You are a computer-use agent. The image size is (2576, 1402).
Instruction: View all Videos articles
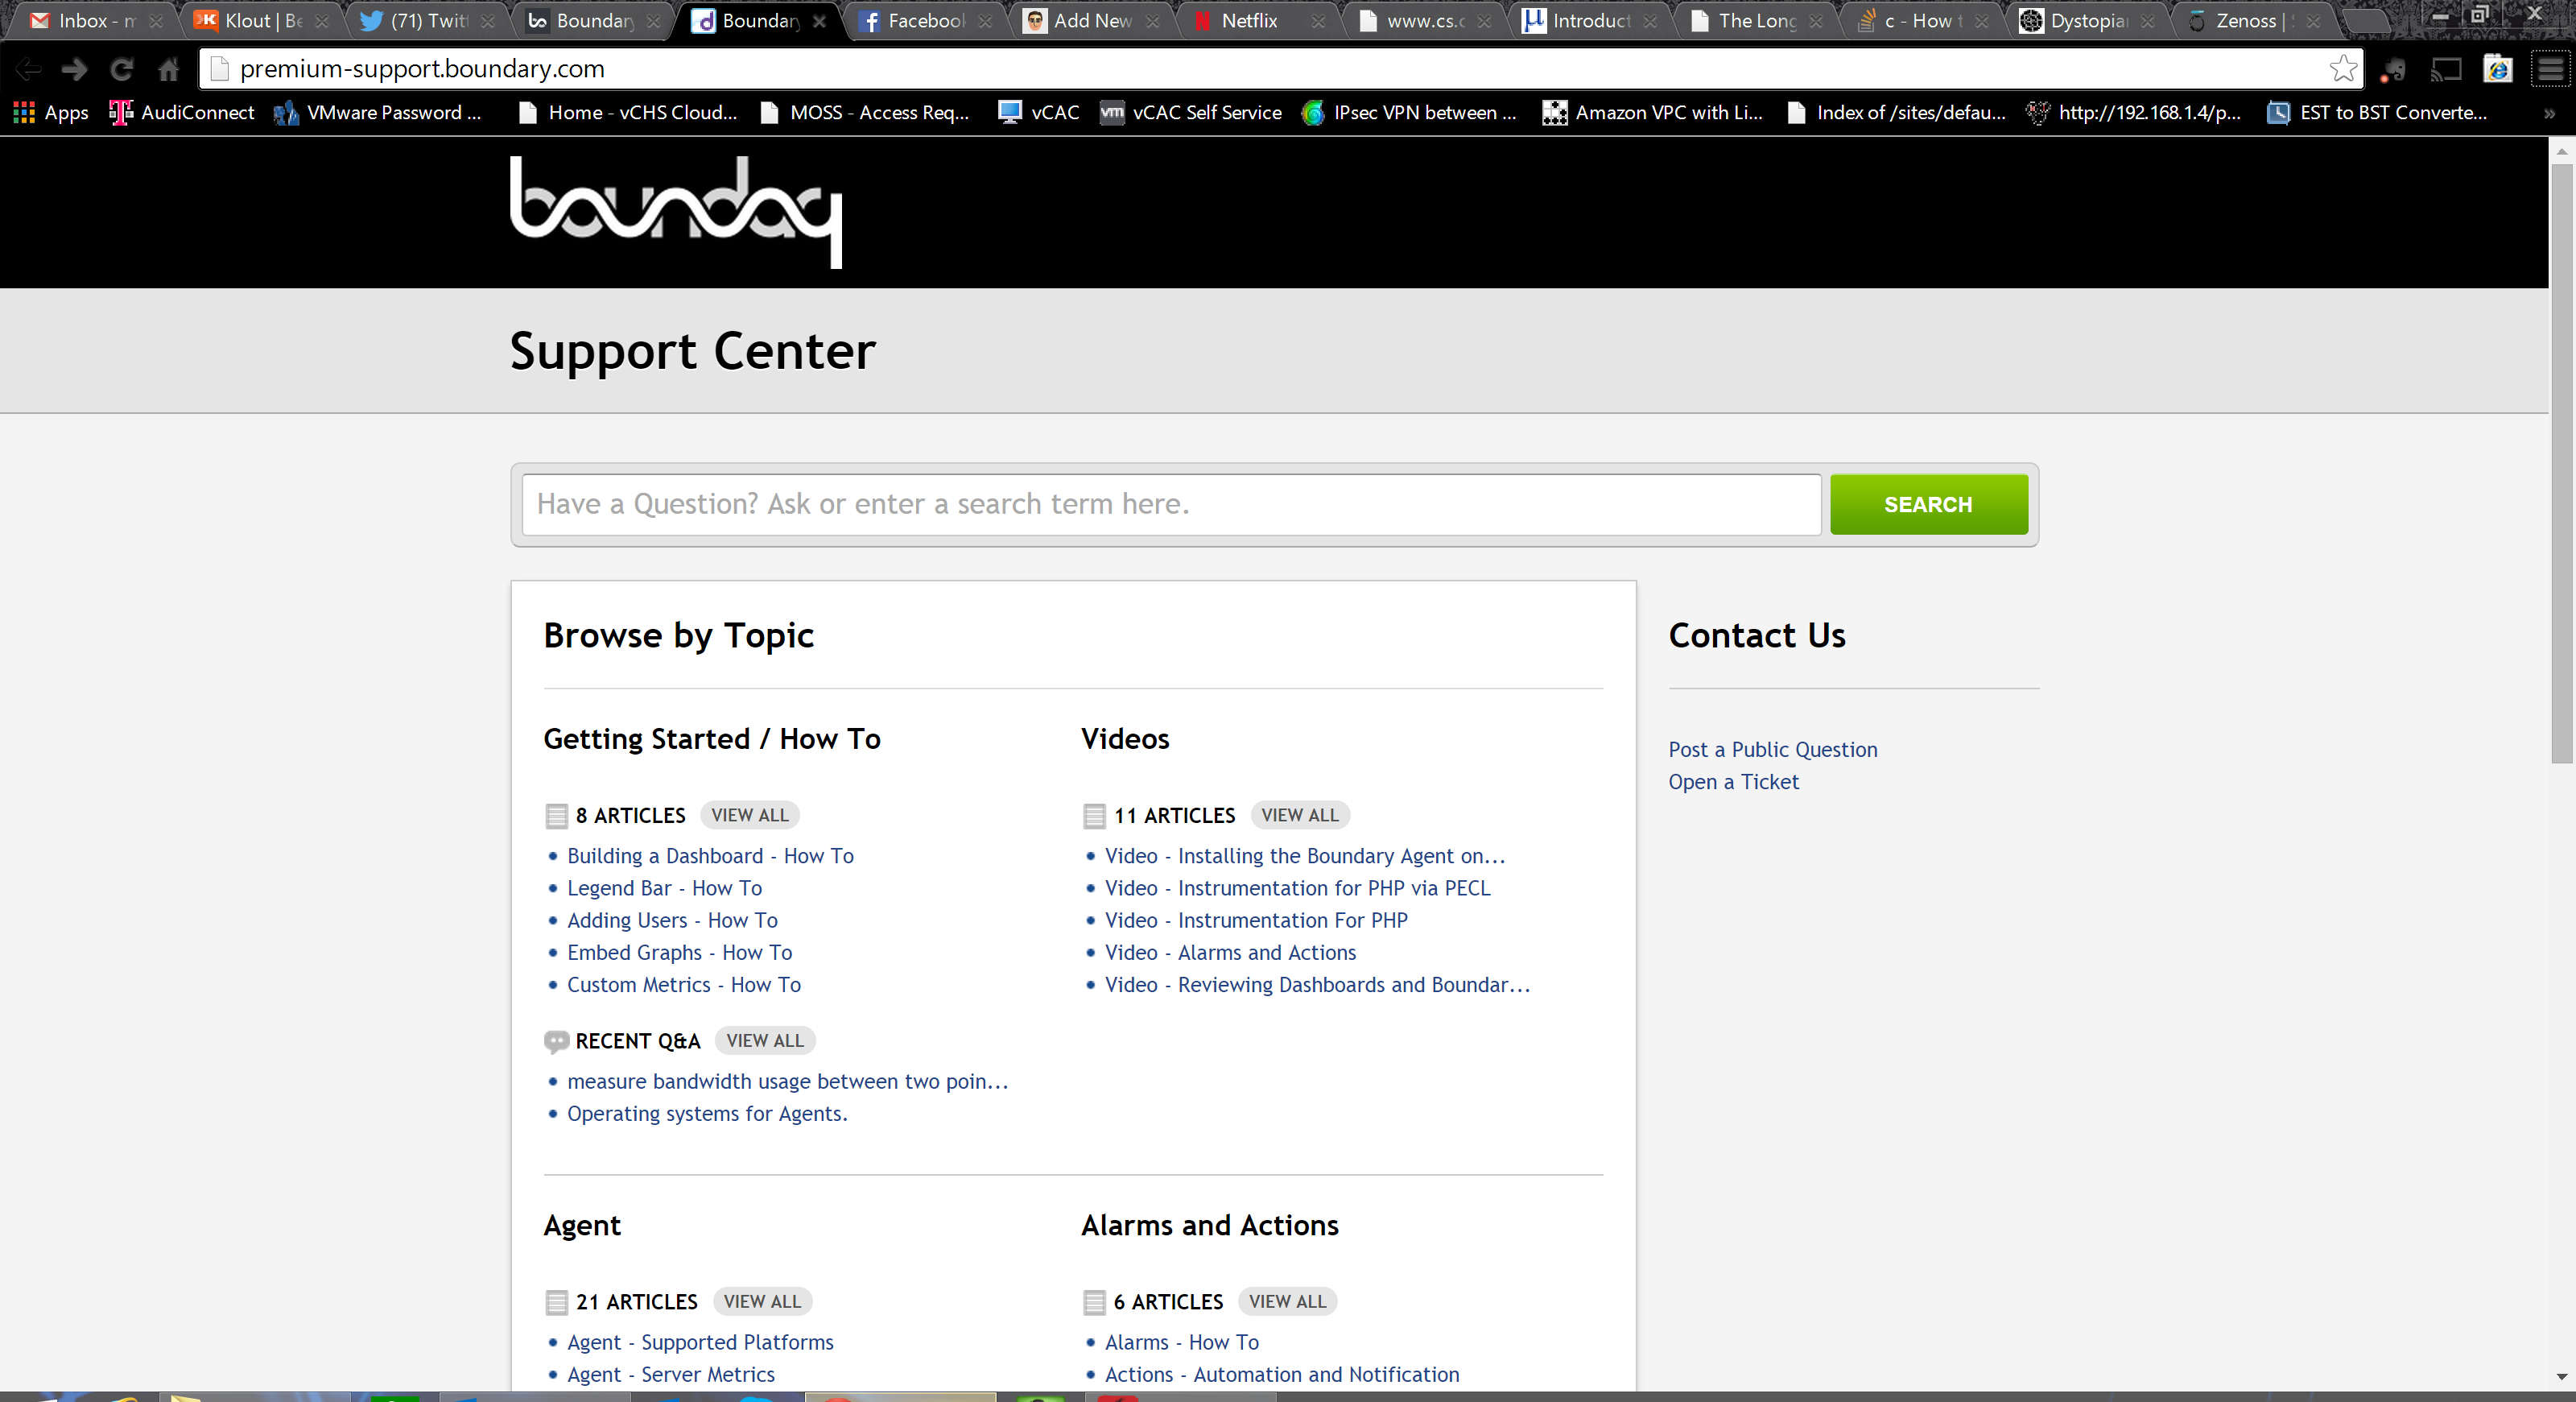coord(1299,815)
